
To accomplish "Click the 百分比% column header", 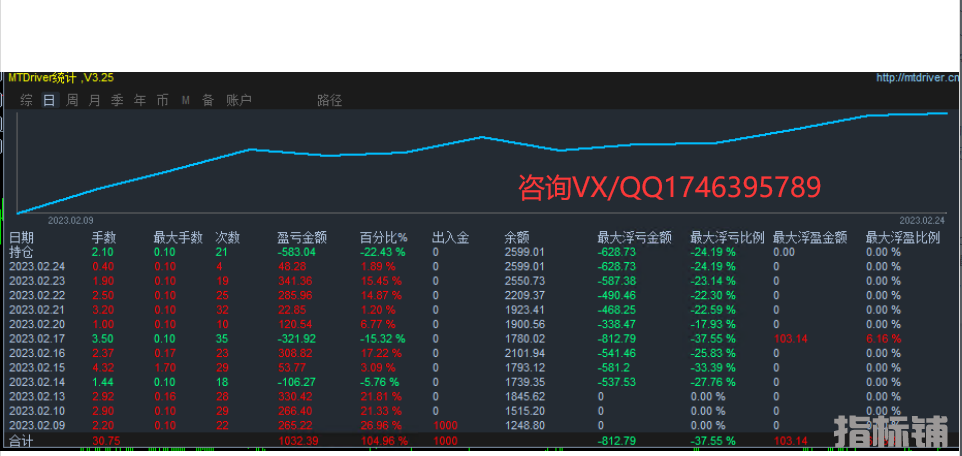I will (384, 238).
